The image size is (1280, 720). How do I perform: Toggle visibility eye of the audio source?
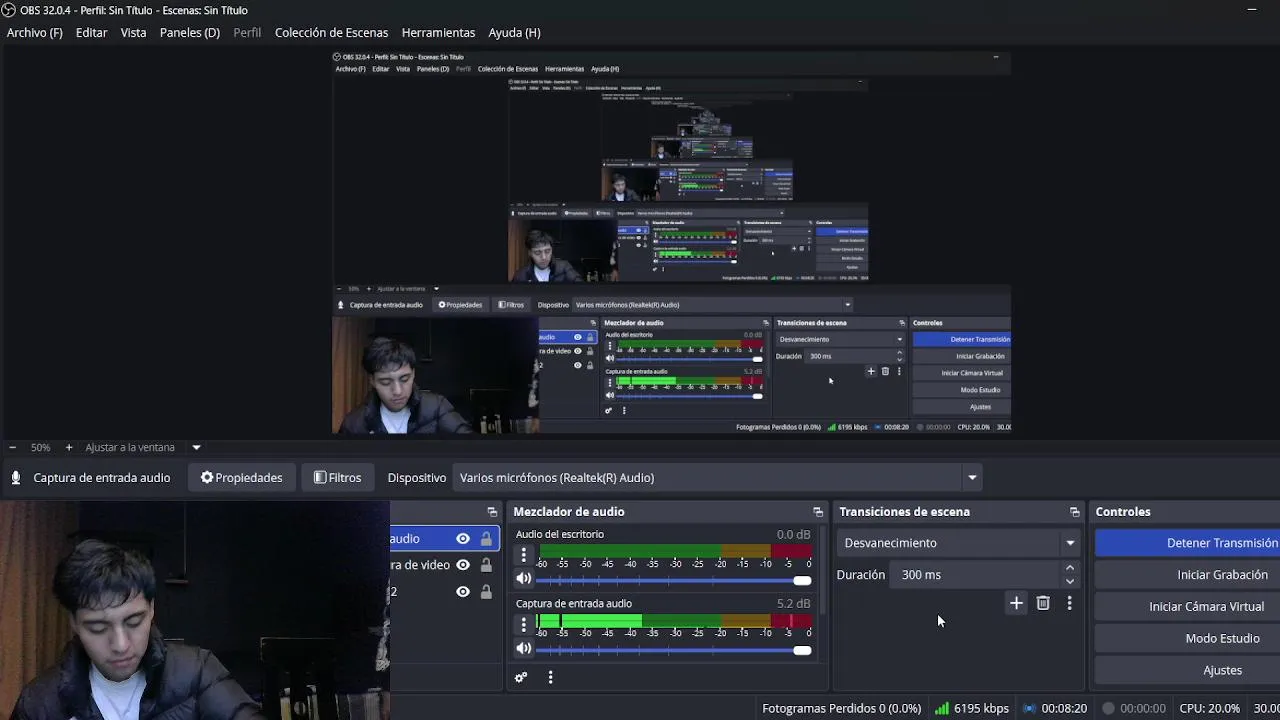[463, 539]
